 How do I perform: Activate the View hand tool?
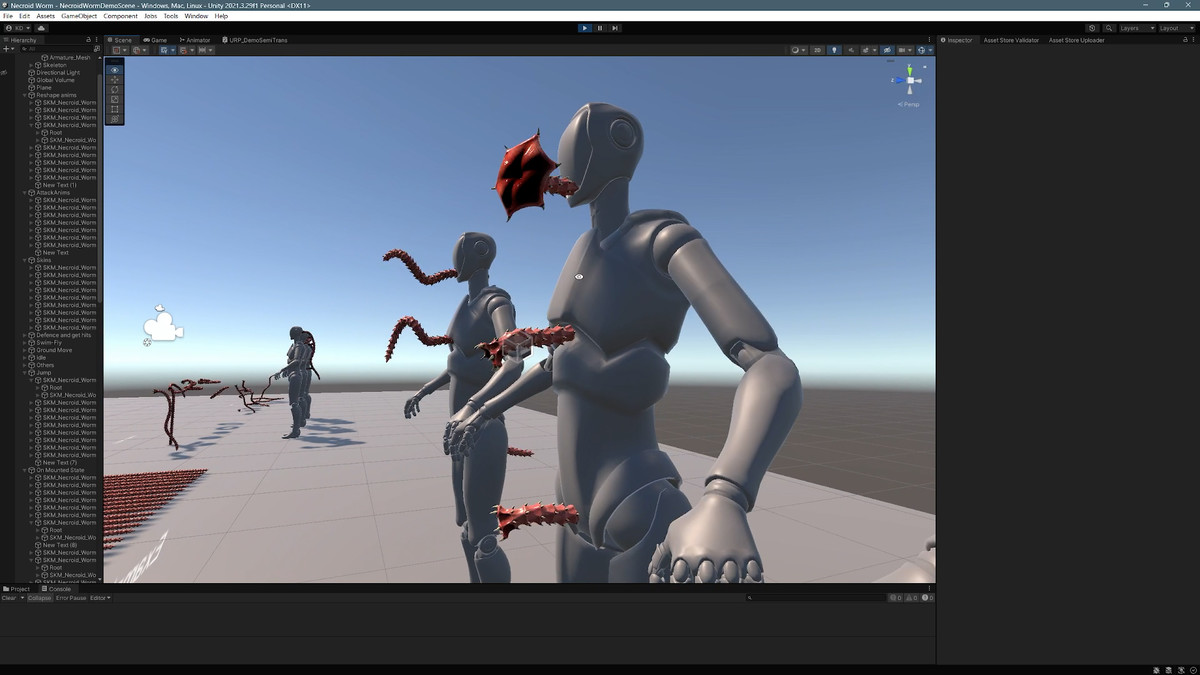(115, 70)
